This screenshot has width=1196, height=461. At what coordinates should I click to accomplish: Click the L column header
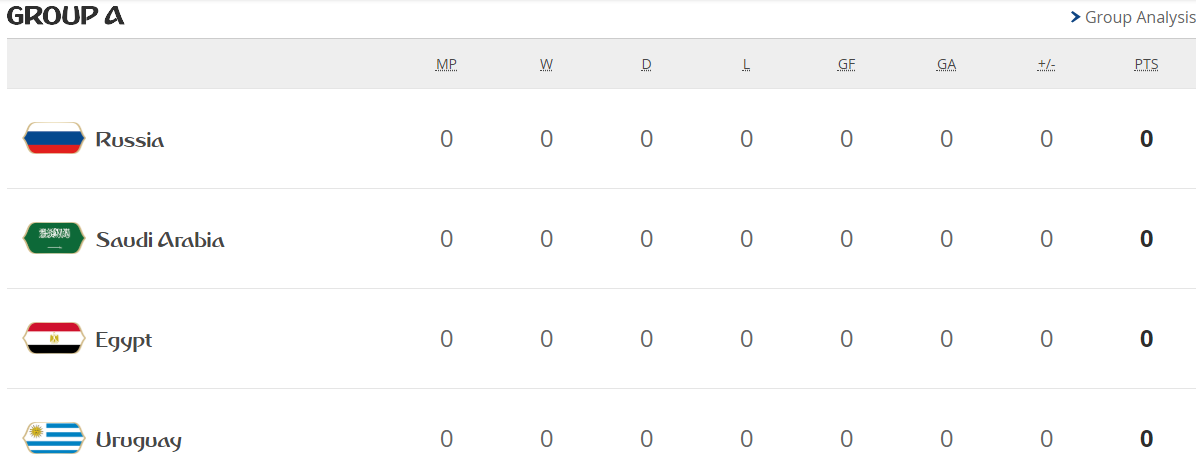click(746, 65)
